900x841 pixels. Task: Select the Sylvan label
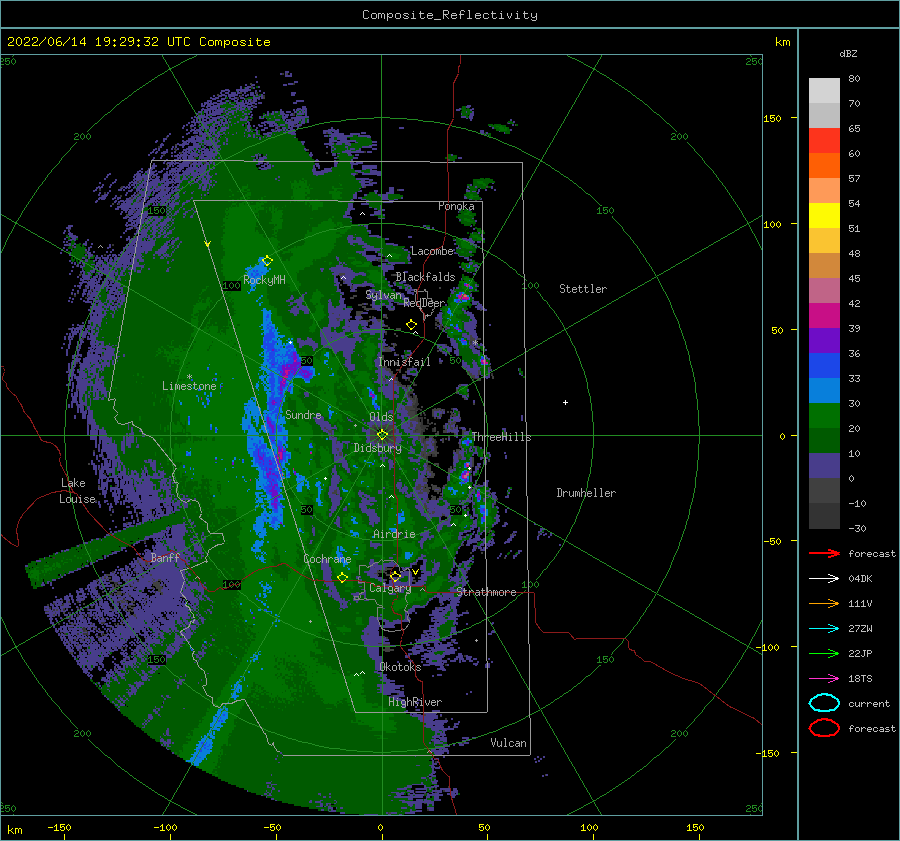coord(383,294)
